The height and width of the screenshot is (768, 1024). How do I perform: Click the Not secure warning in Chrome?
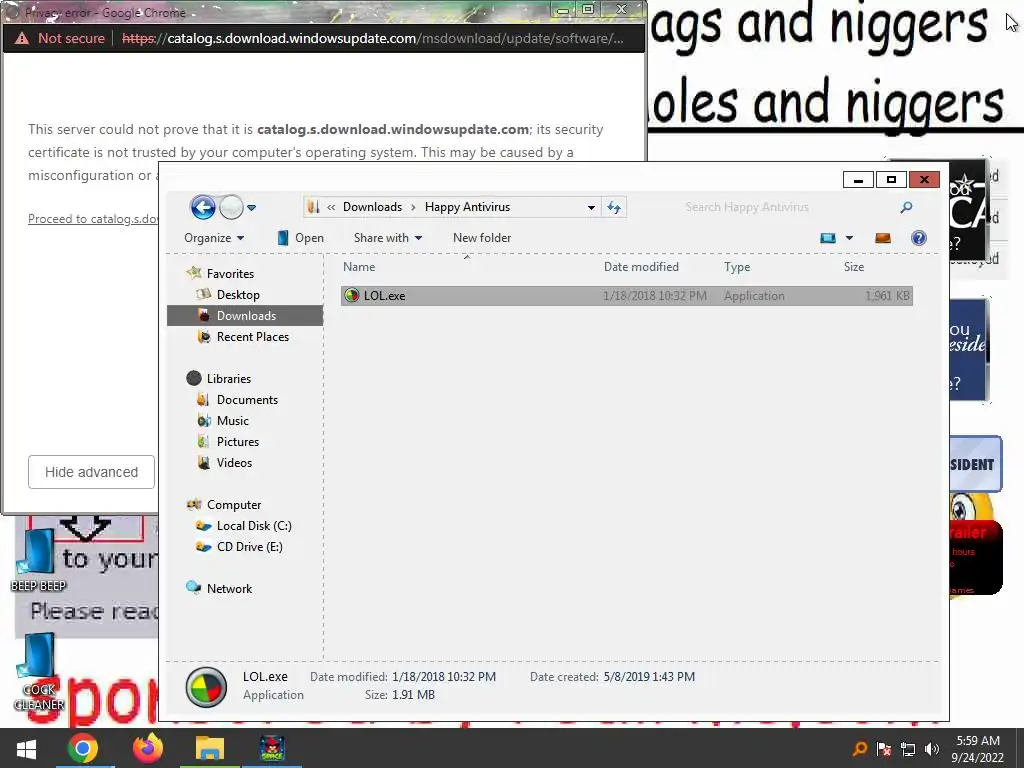point(60,39)
